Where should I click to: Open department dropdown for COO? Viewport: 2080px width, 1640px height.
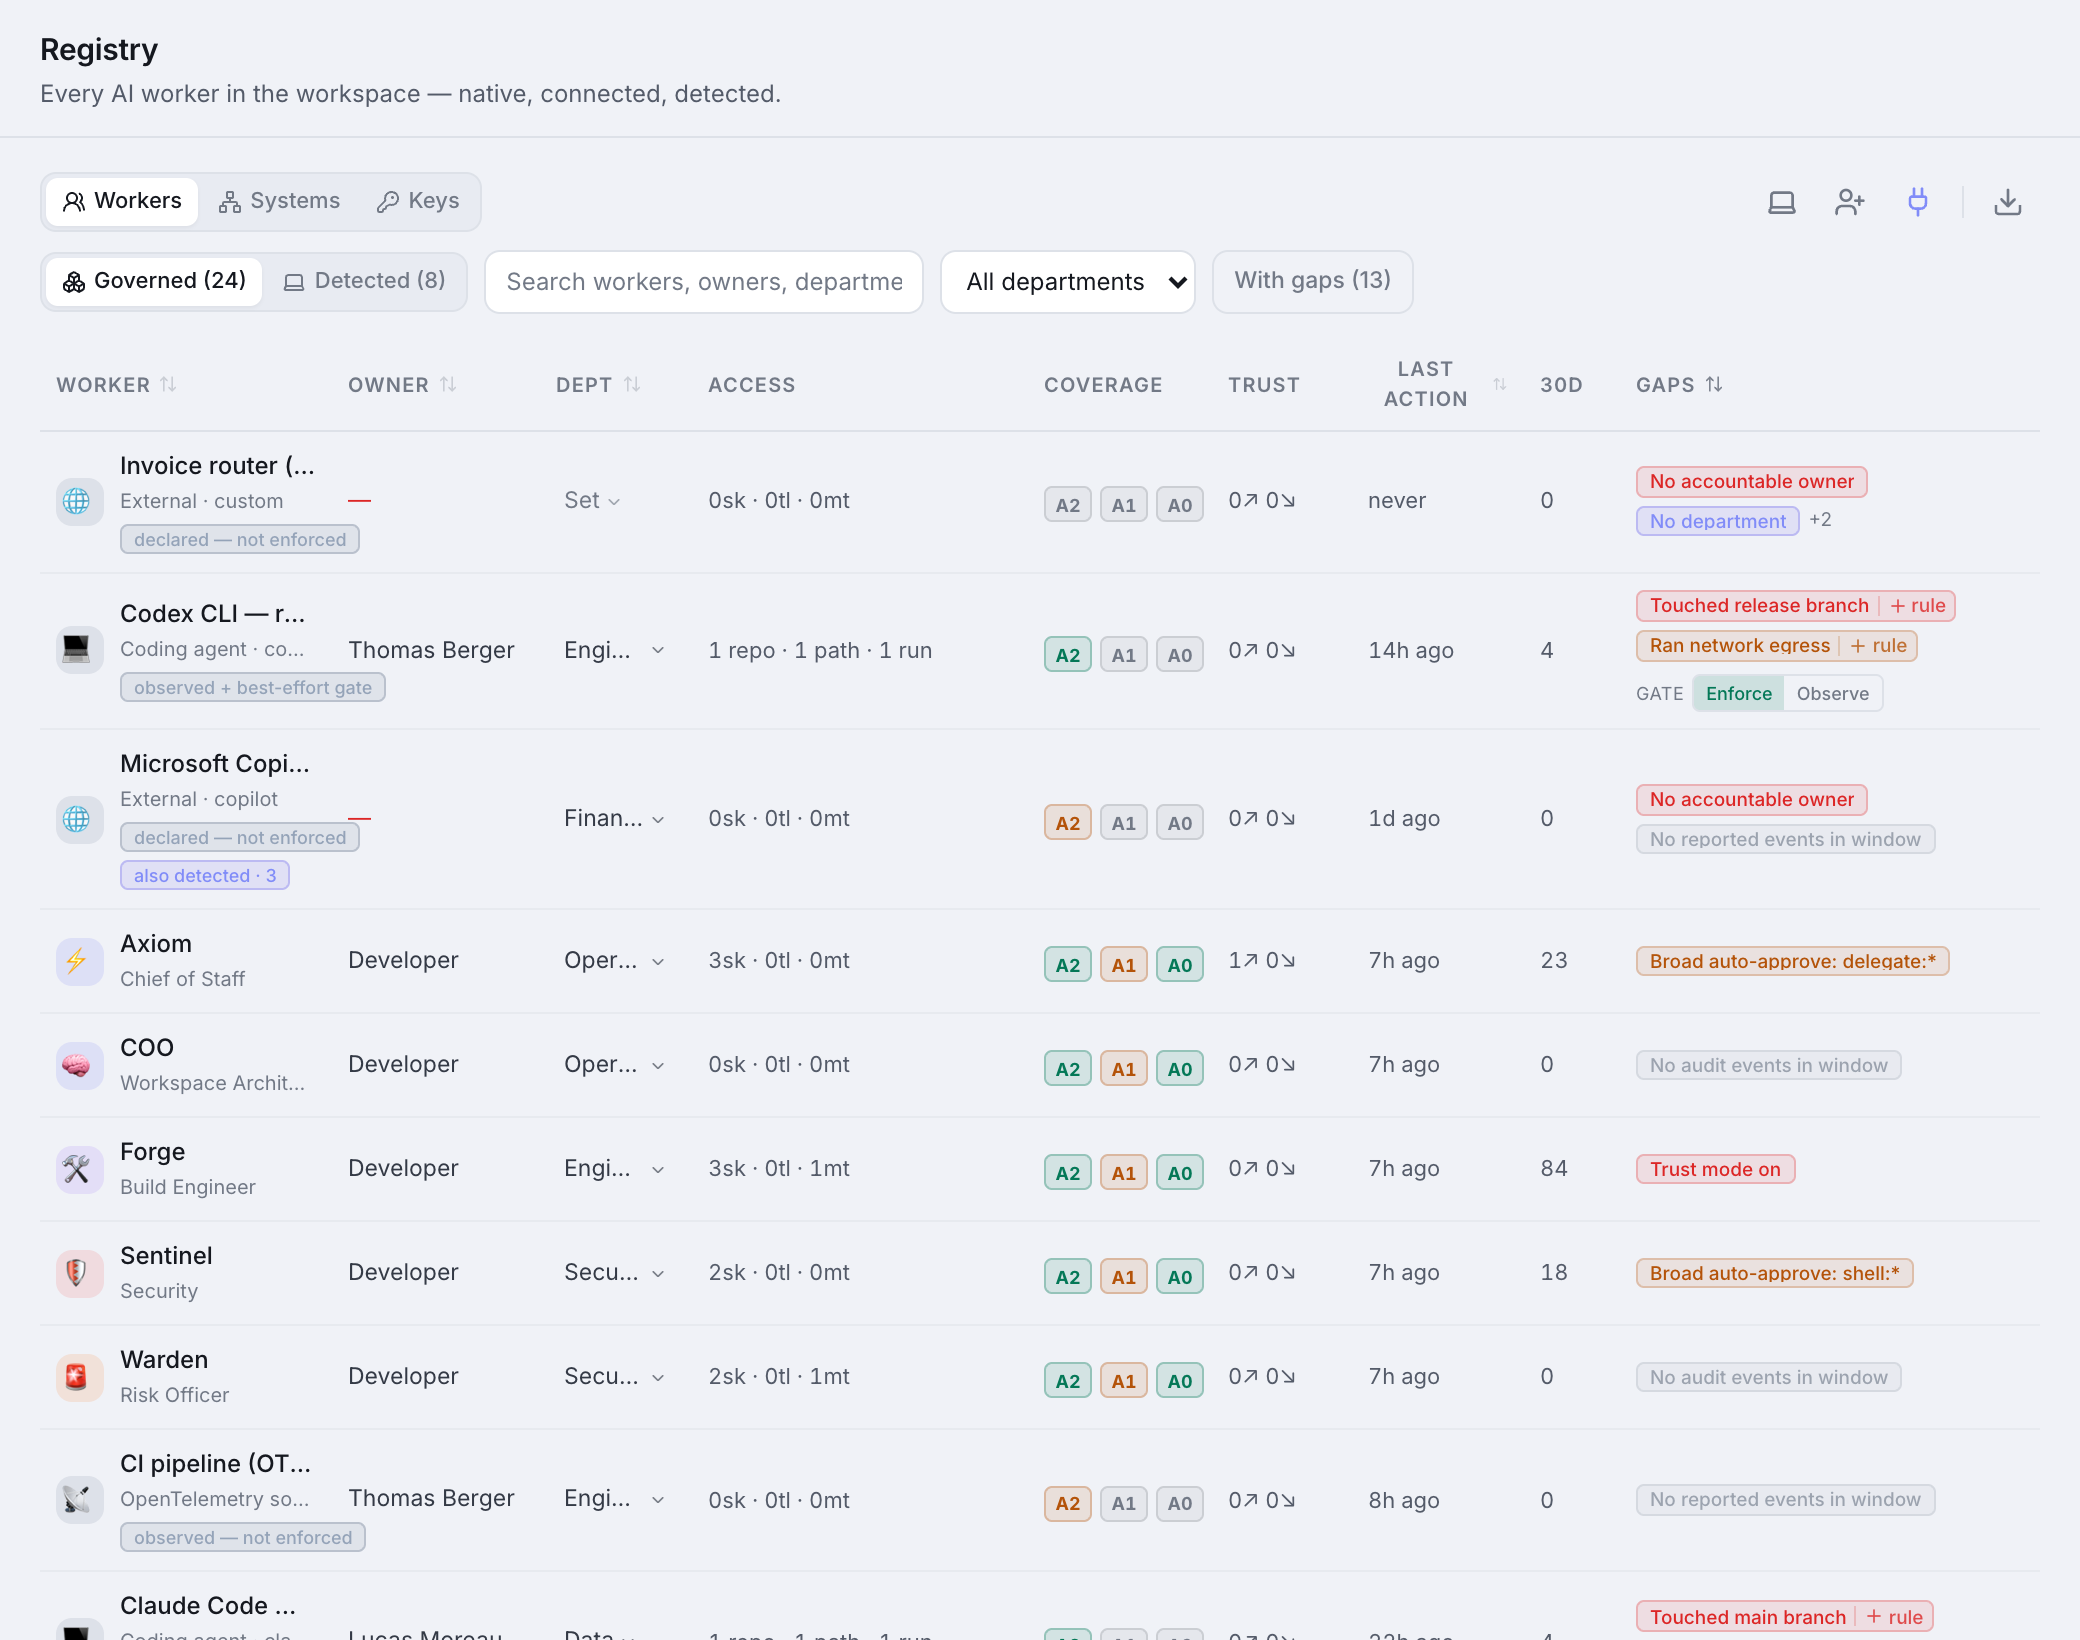coord(614,1064)
